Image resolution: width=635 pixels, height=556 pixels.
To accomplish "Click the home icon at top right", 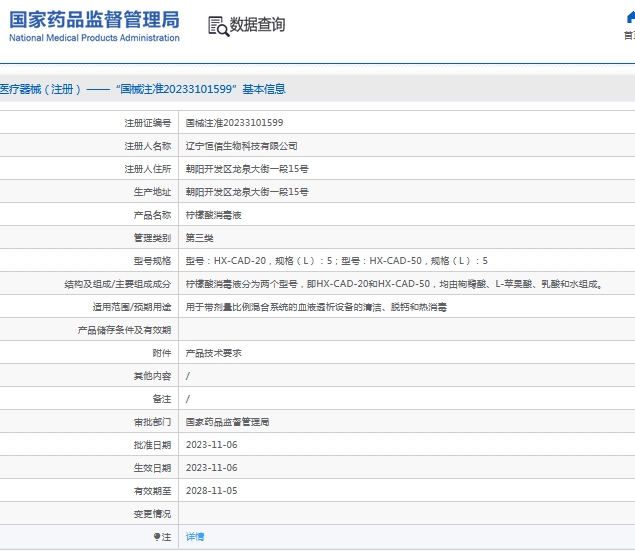I will 631,17.
